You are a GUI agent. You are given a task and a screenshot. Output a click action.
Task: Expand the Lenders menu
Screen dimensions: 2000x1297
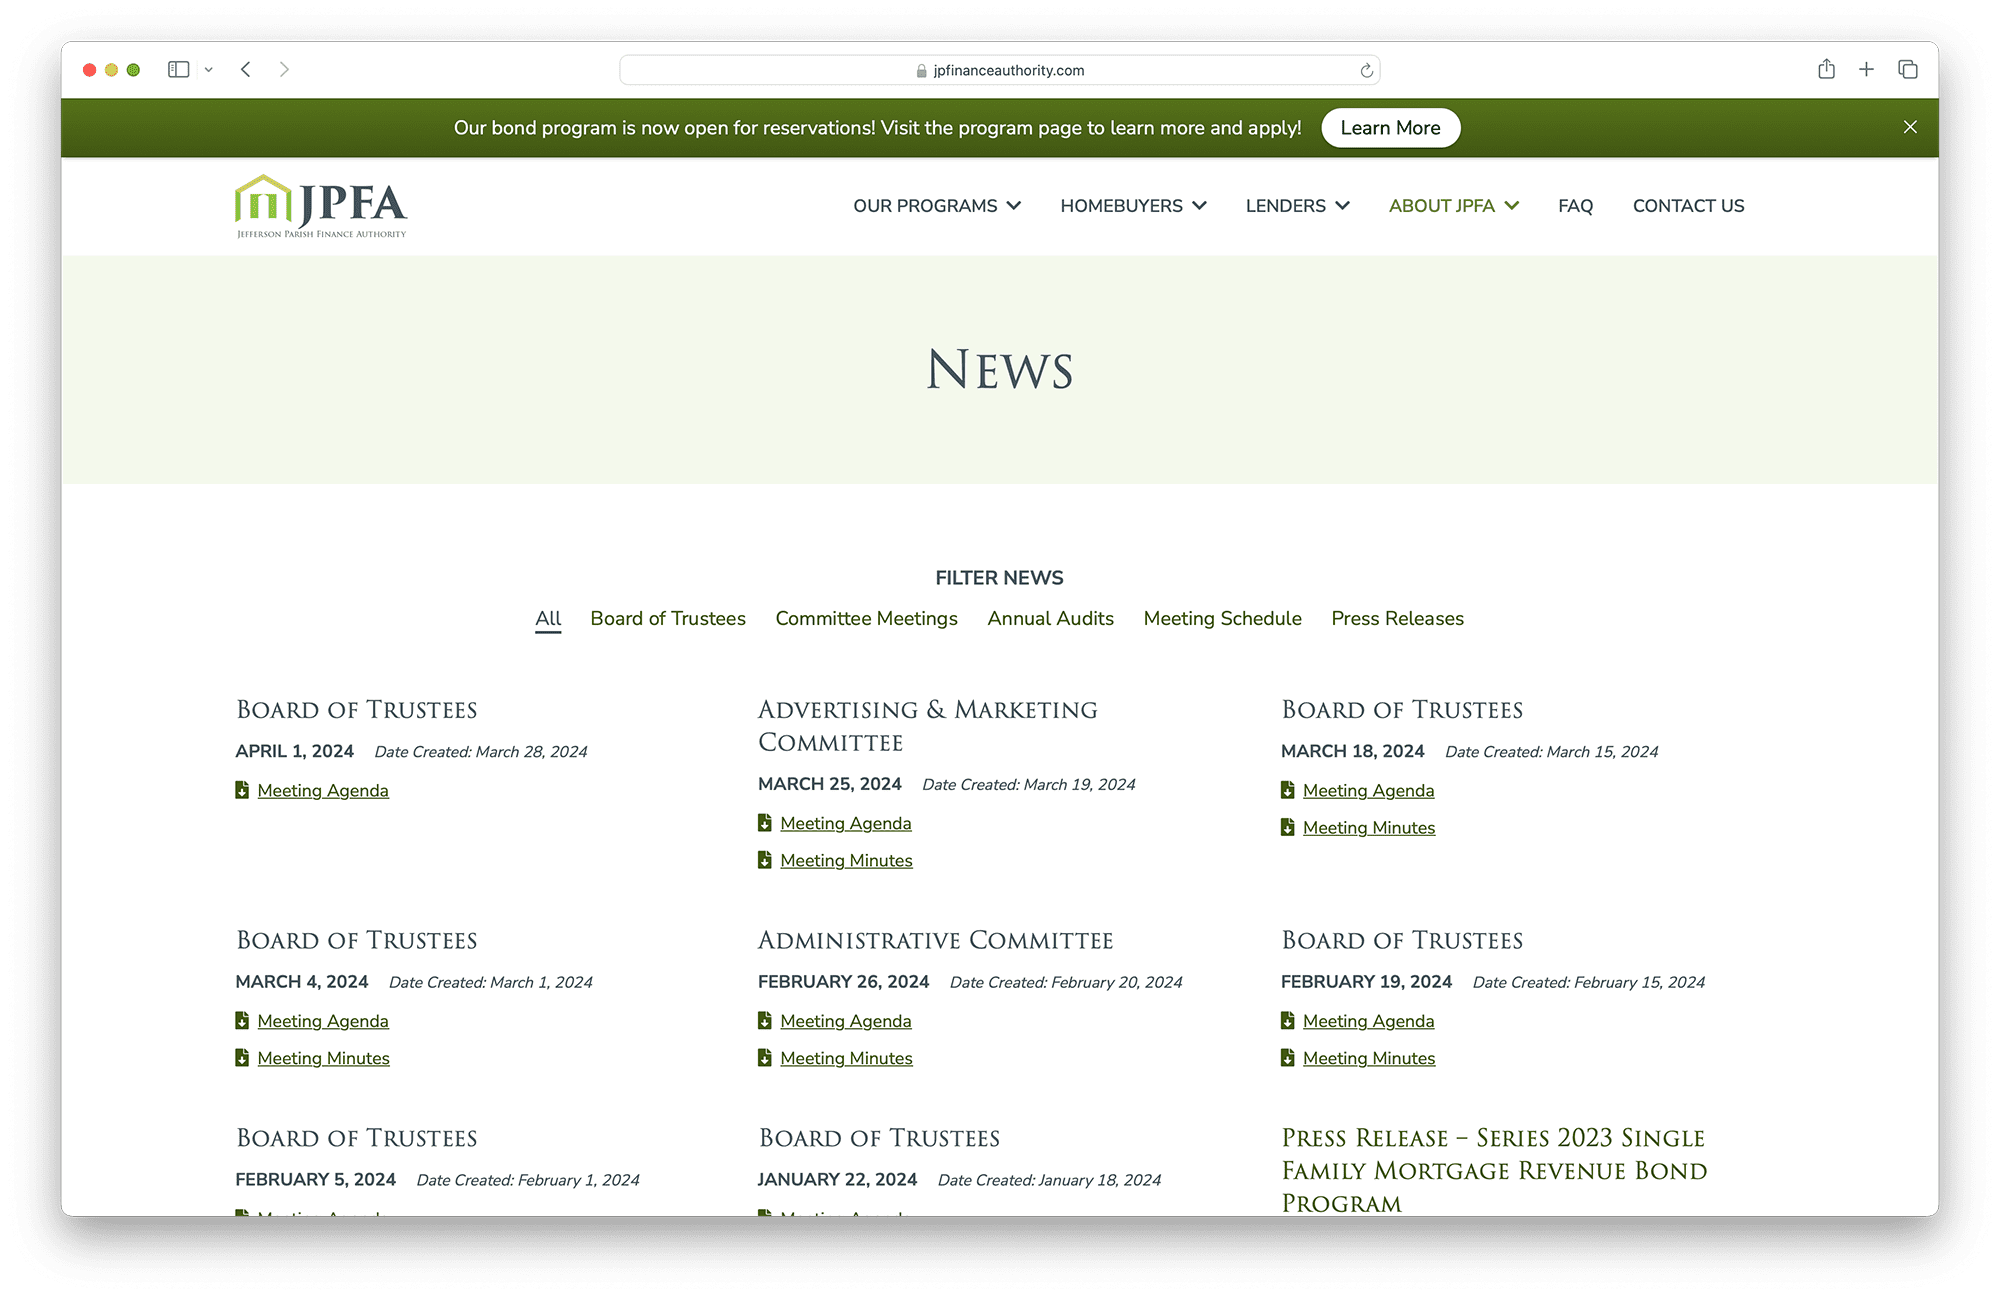point(1297,206)
